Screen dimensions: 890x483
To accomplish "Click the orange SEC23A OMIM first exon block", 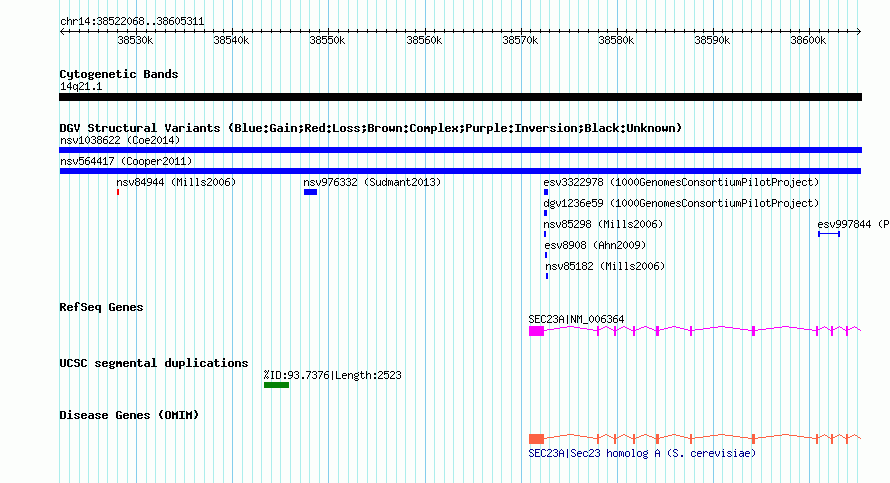I will 536,439.
